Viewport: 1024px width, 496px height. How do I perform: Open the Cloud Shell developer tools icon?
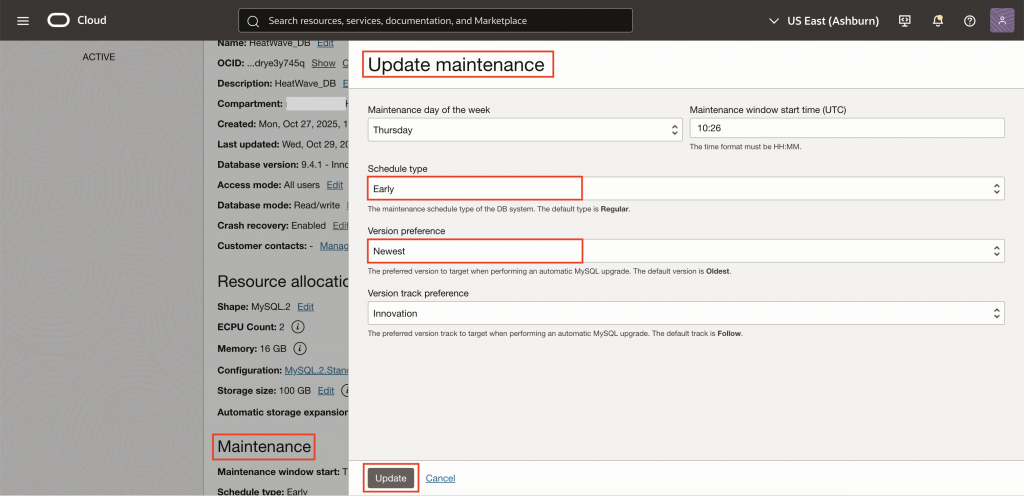point(904,21)
